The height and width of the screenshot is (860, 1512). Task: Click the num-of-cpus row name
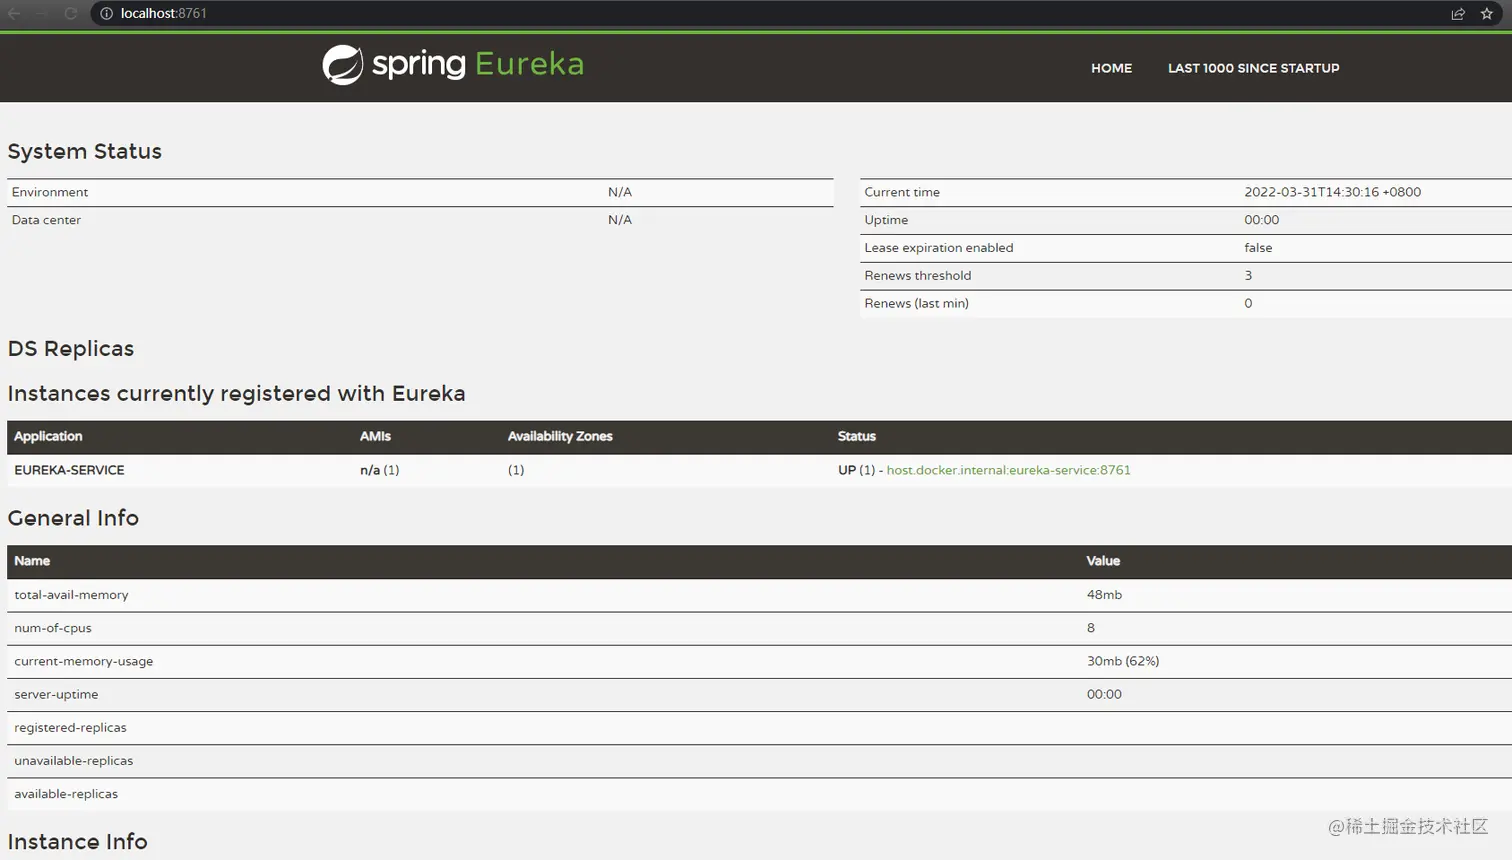(53, 628)
